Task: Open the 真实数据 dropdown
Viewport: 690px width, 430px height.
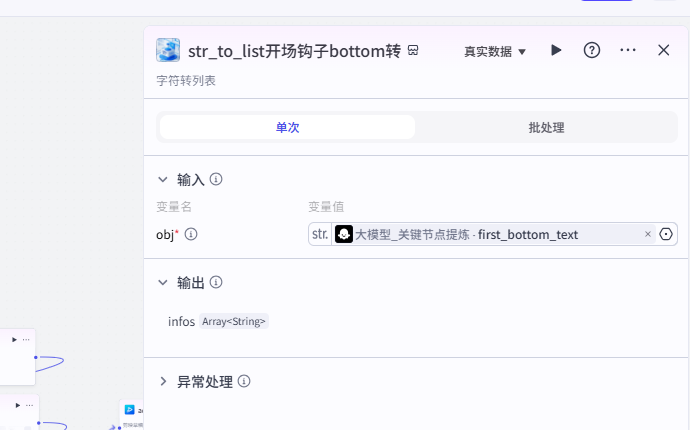Action: click(495, 51)
